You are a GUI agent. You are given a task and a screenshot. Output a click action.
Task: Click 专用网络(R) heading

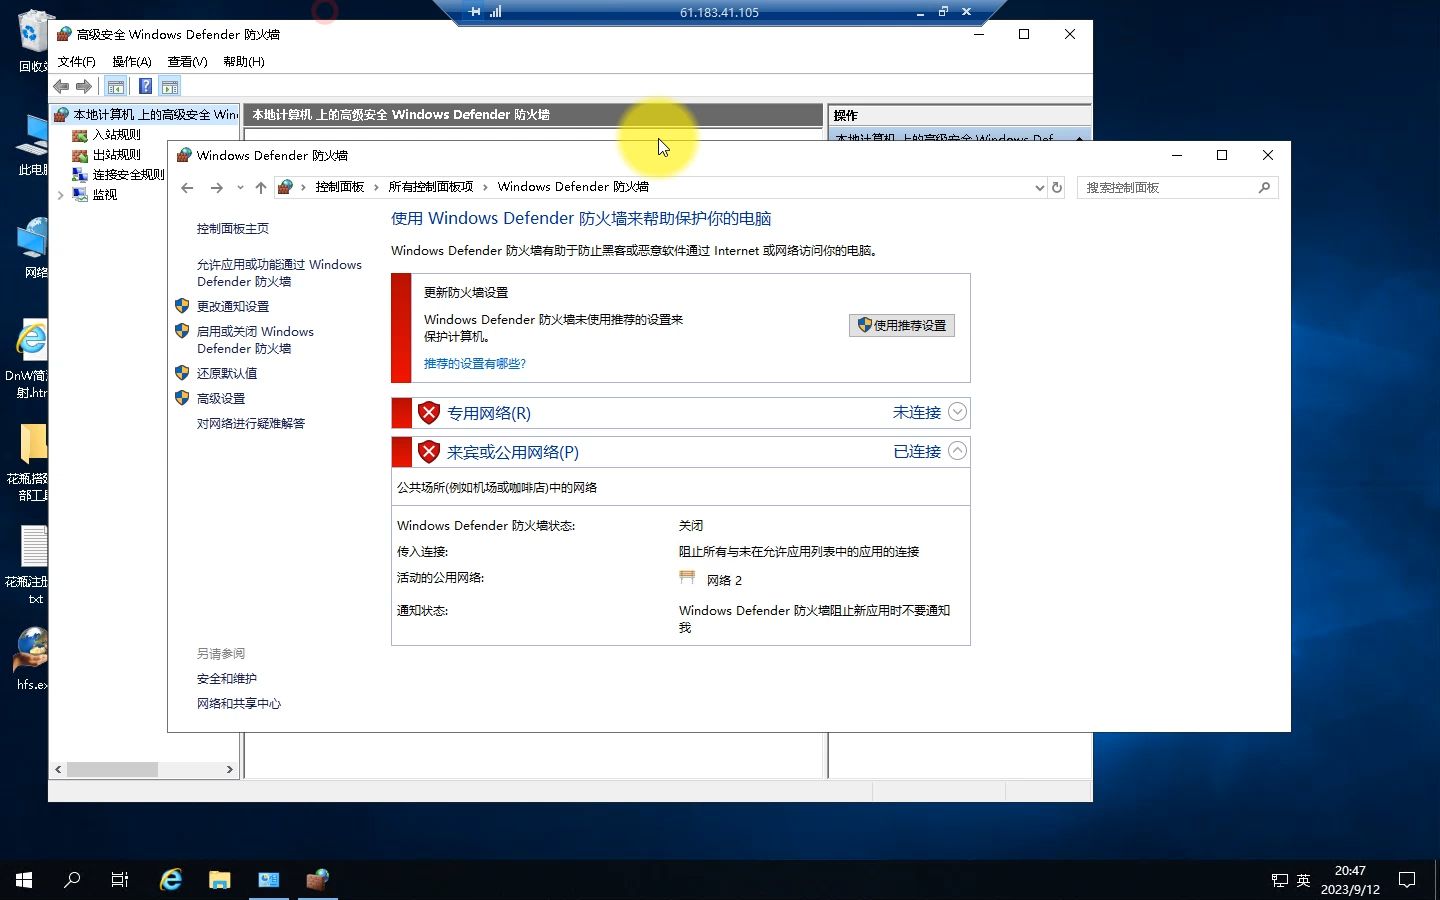click(489, 413)
